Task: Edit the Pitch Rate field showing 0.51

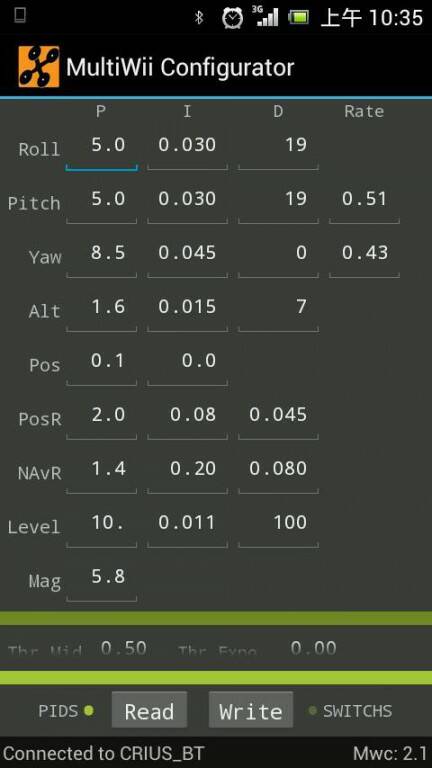Action: tap(364, 204)
